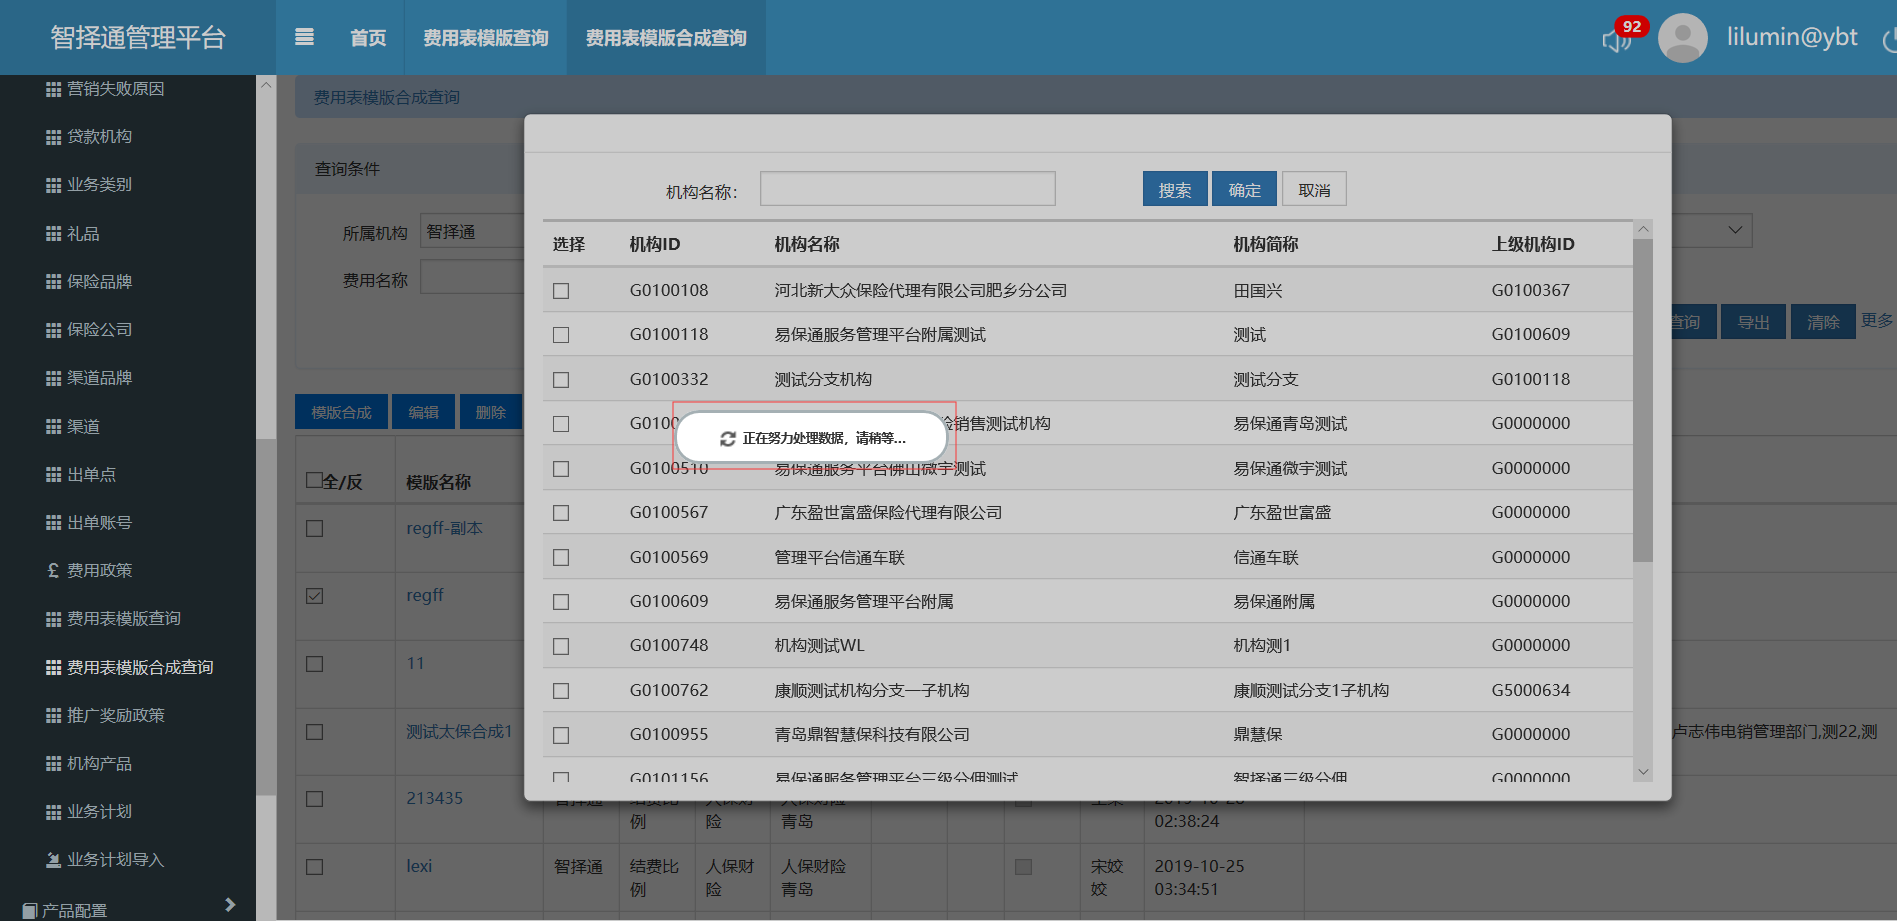
Task: Open the dropdown arrow right of the dialog
Action: pyautogui.click(x=1735, y=230)
